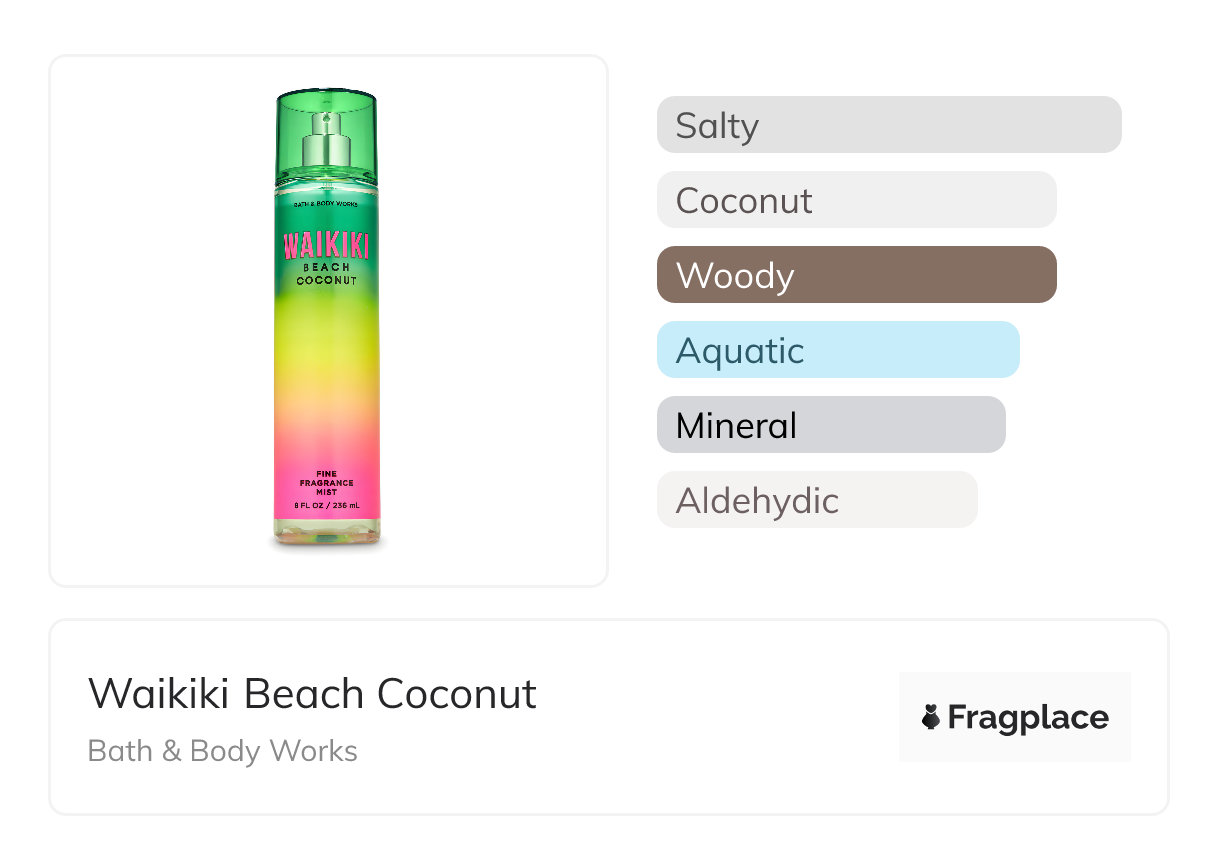The width and height of the screenshot is (1218, 864).
Task: Select the Aldehydic accord bar
Action: tap(816, 500)
